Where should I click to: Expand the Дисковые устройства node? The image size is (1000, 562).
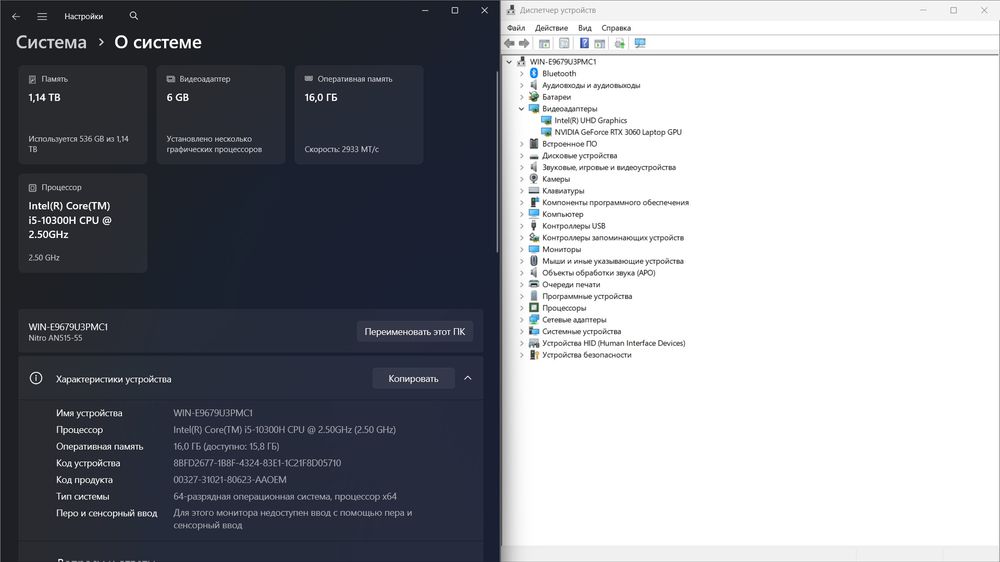click(x=521, y=156)
